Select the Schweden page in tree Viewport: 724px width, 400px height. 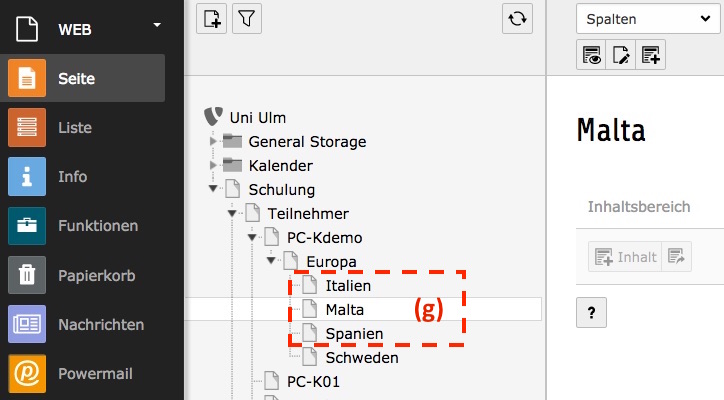361,357
